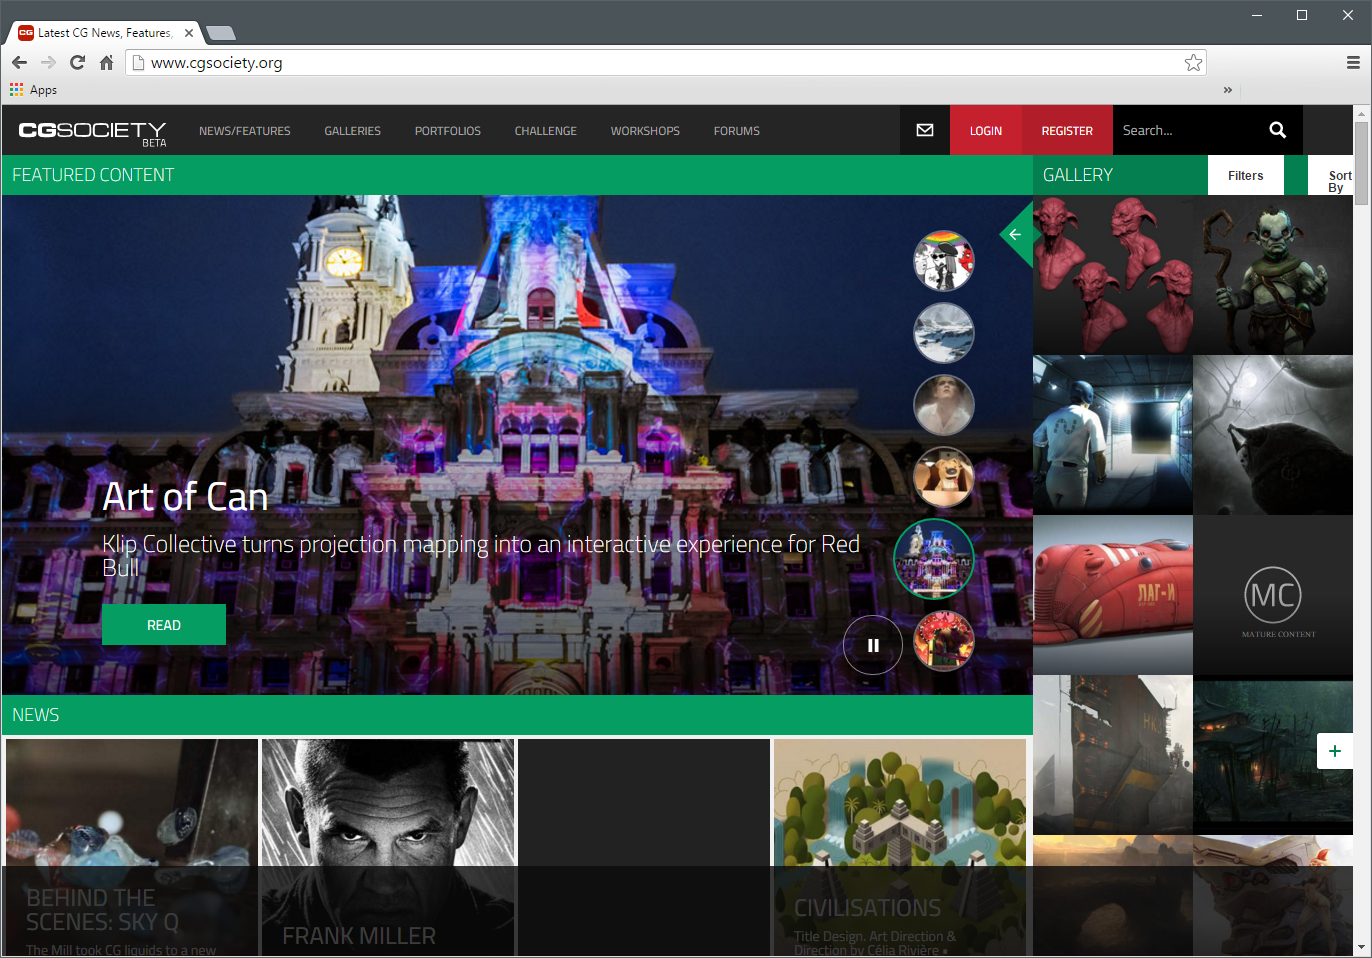
Task: Select the snowy mountain slide thumbnail
Action: coord(944,333)
